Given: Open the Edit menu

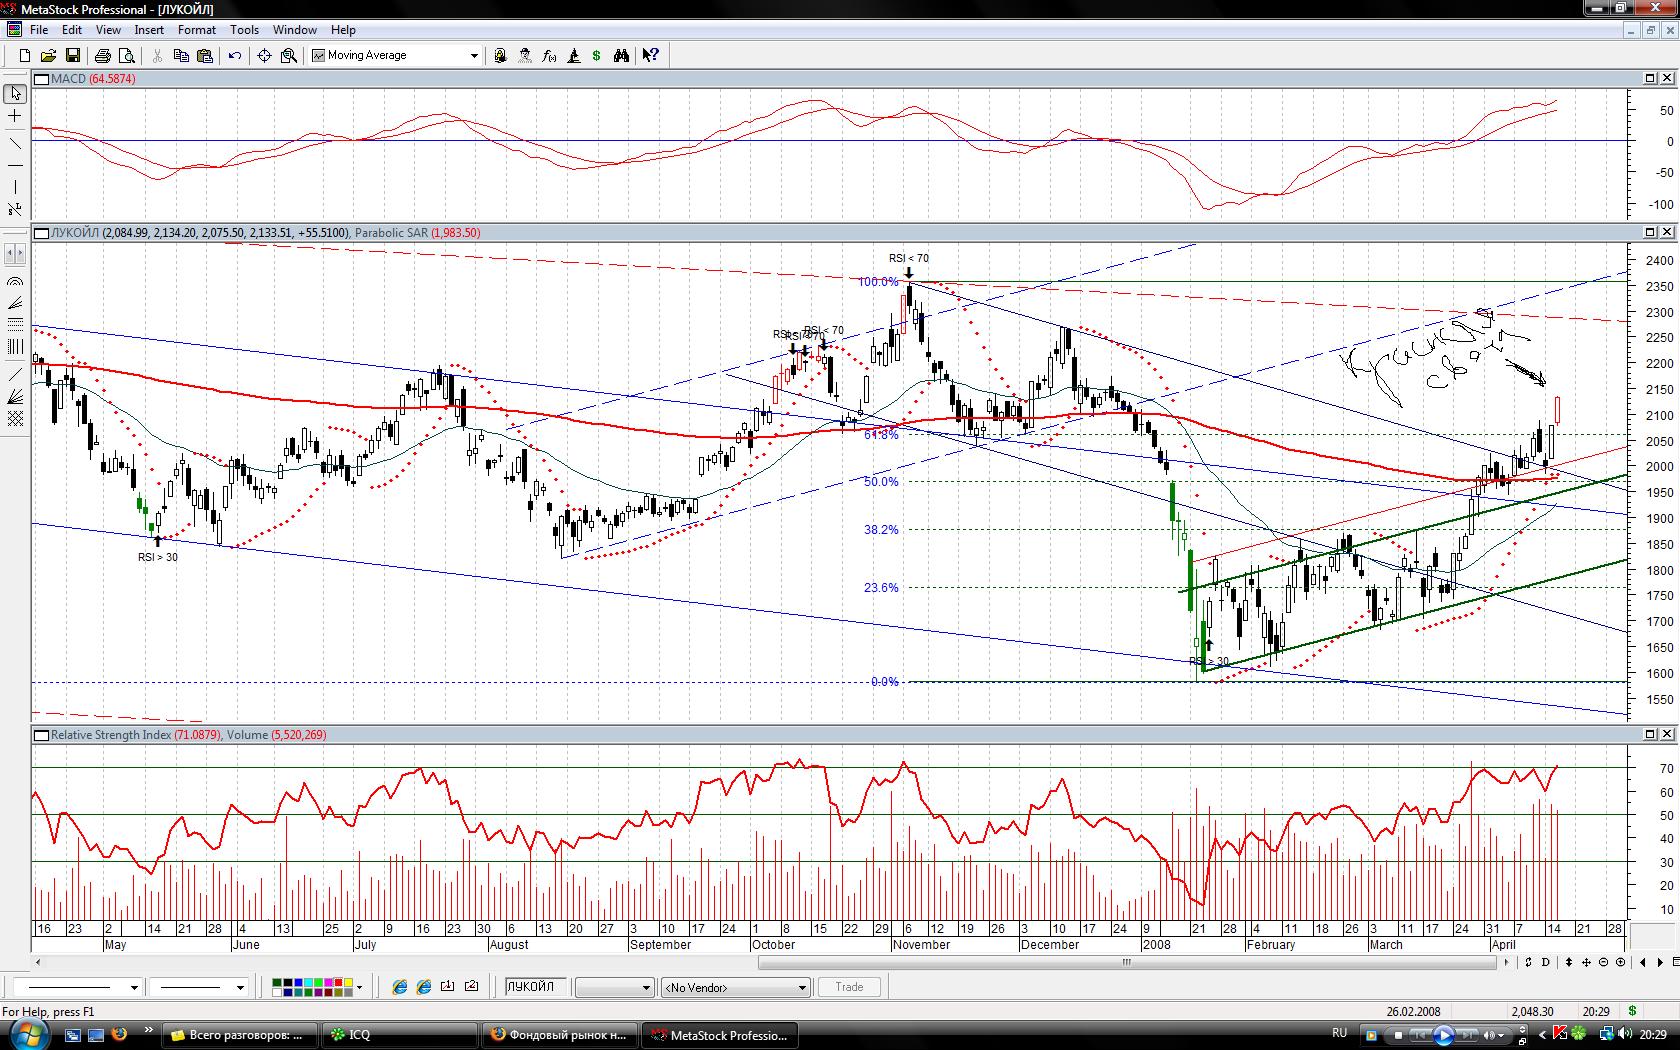Looking at the screenshot, I should [x=72, y=30].
